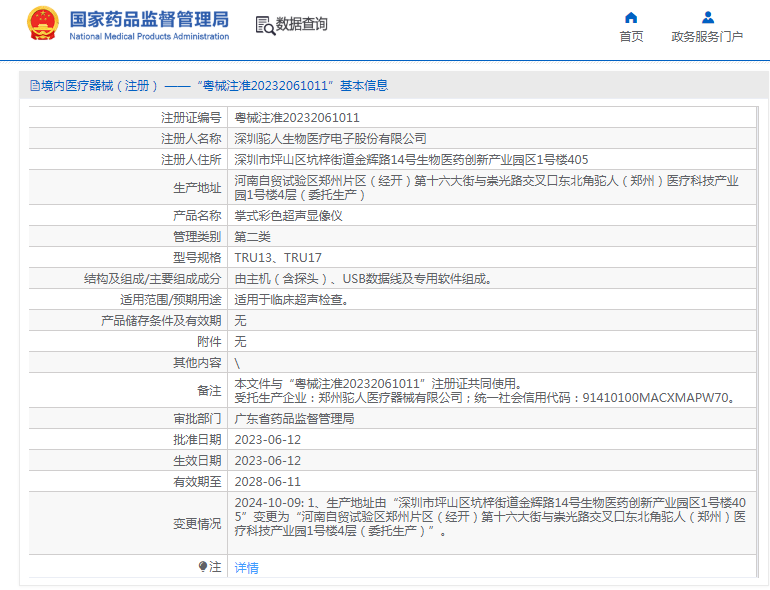Click the 型号规格 label
This screenshot has width=770, height=590.
click(x=197, y=257)
